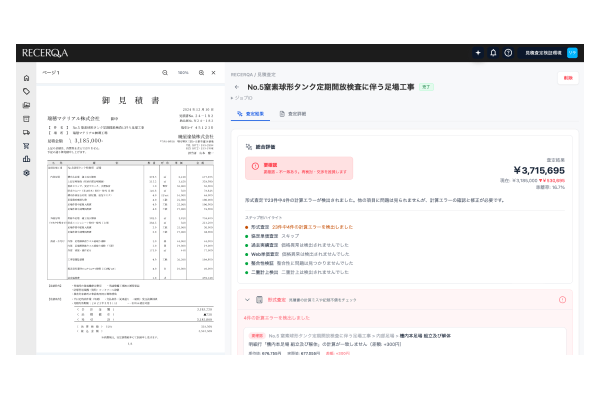
Task: Open the delivery truck icon in sidebar
Action: pos(27,132)
